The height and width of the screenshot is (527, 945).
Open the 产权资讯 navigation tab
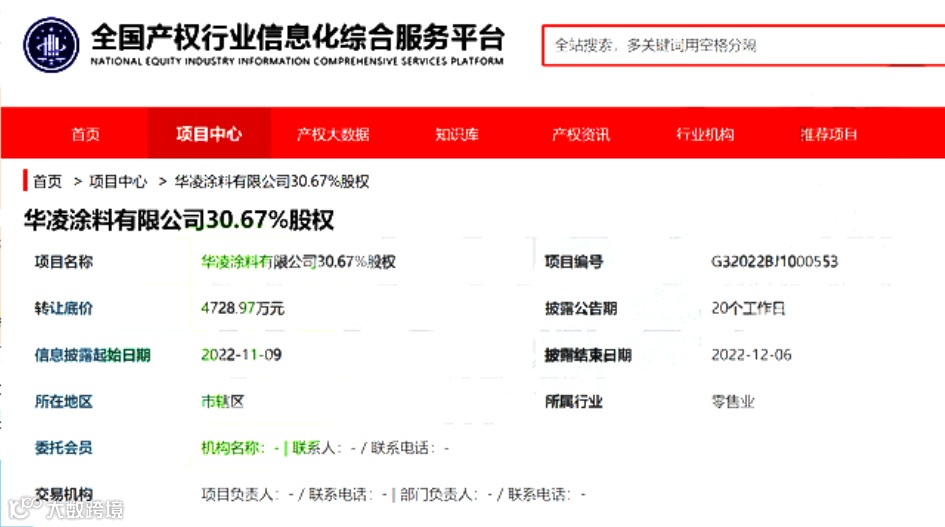pyautogui.click(x=581, y=134)
